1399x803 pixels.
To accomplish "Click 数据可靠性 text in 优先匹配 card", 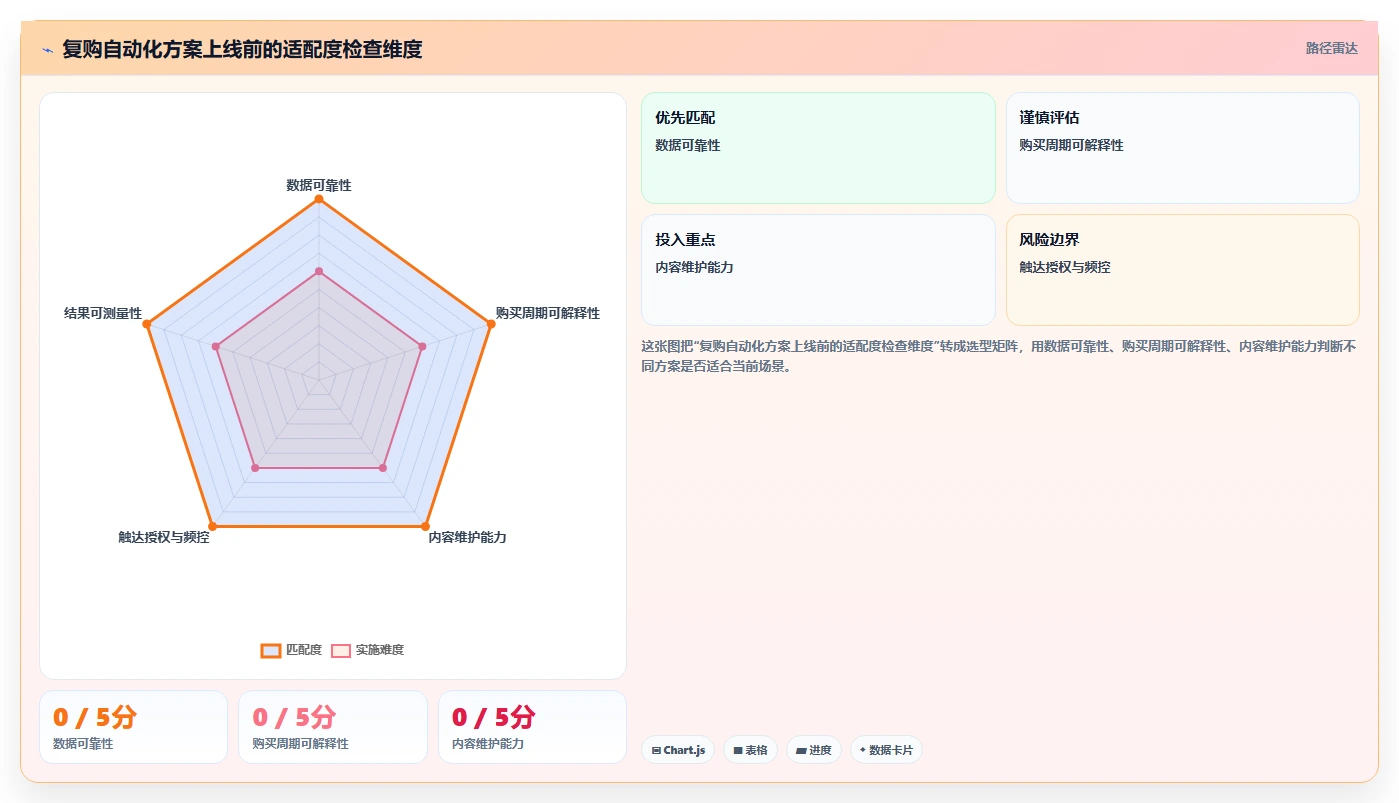I will [x=688, y=145].
